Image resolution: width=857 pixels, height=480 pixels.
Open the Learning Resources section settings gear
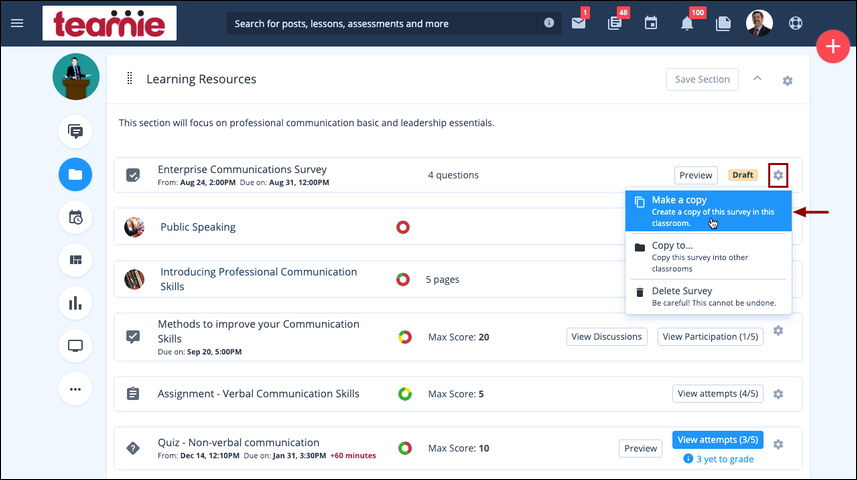coord(787,80)
